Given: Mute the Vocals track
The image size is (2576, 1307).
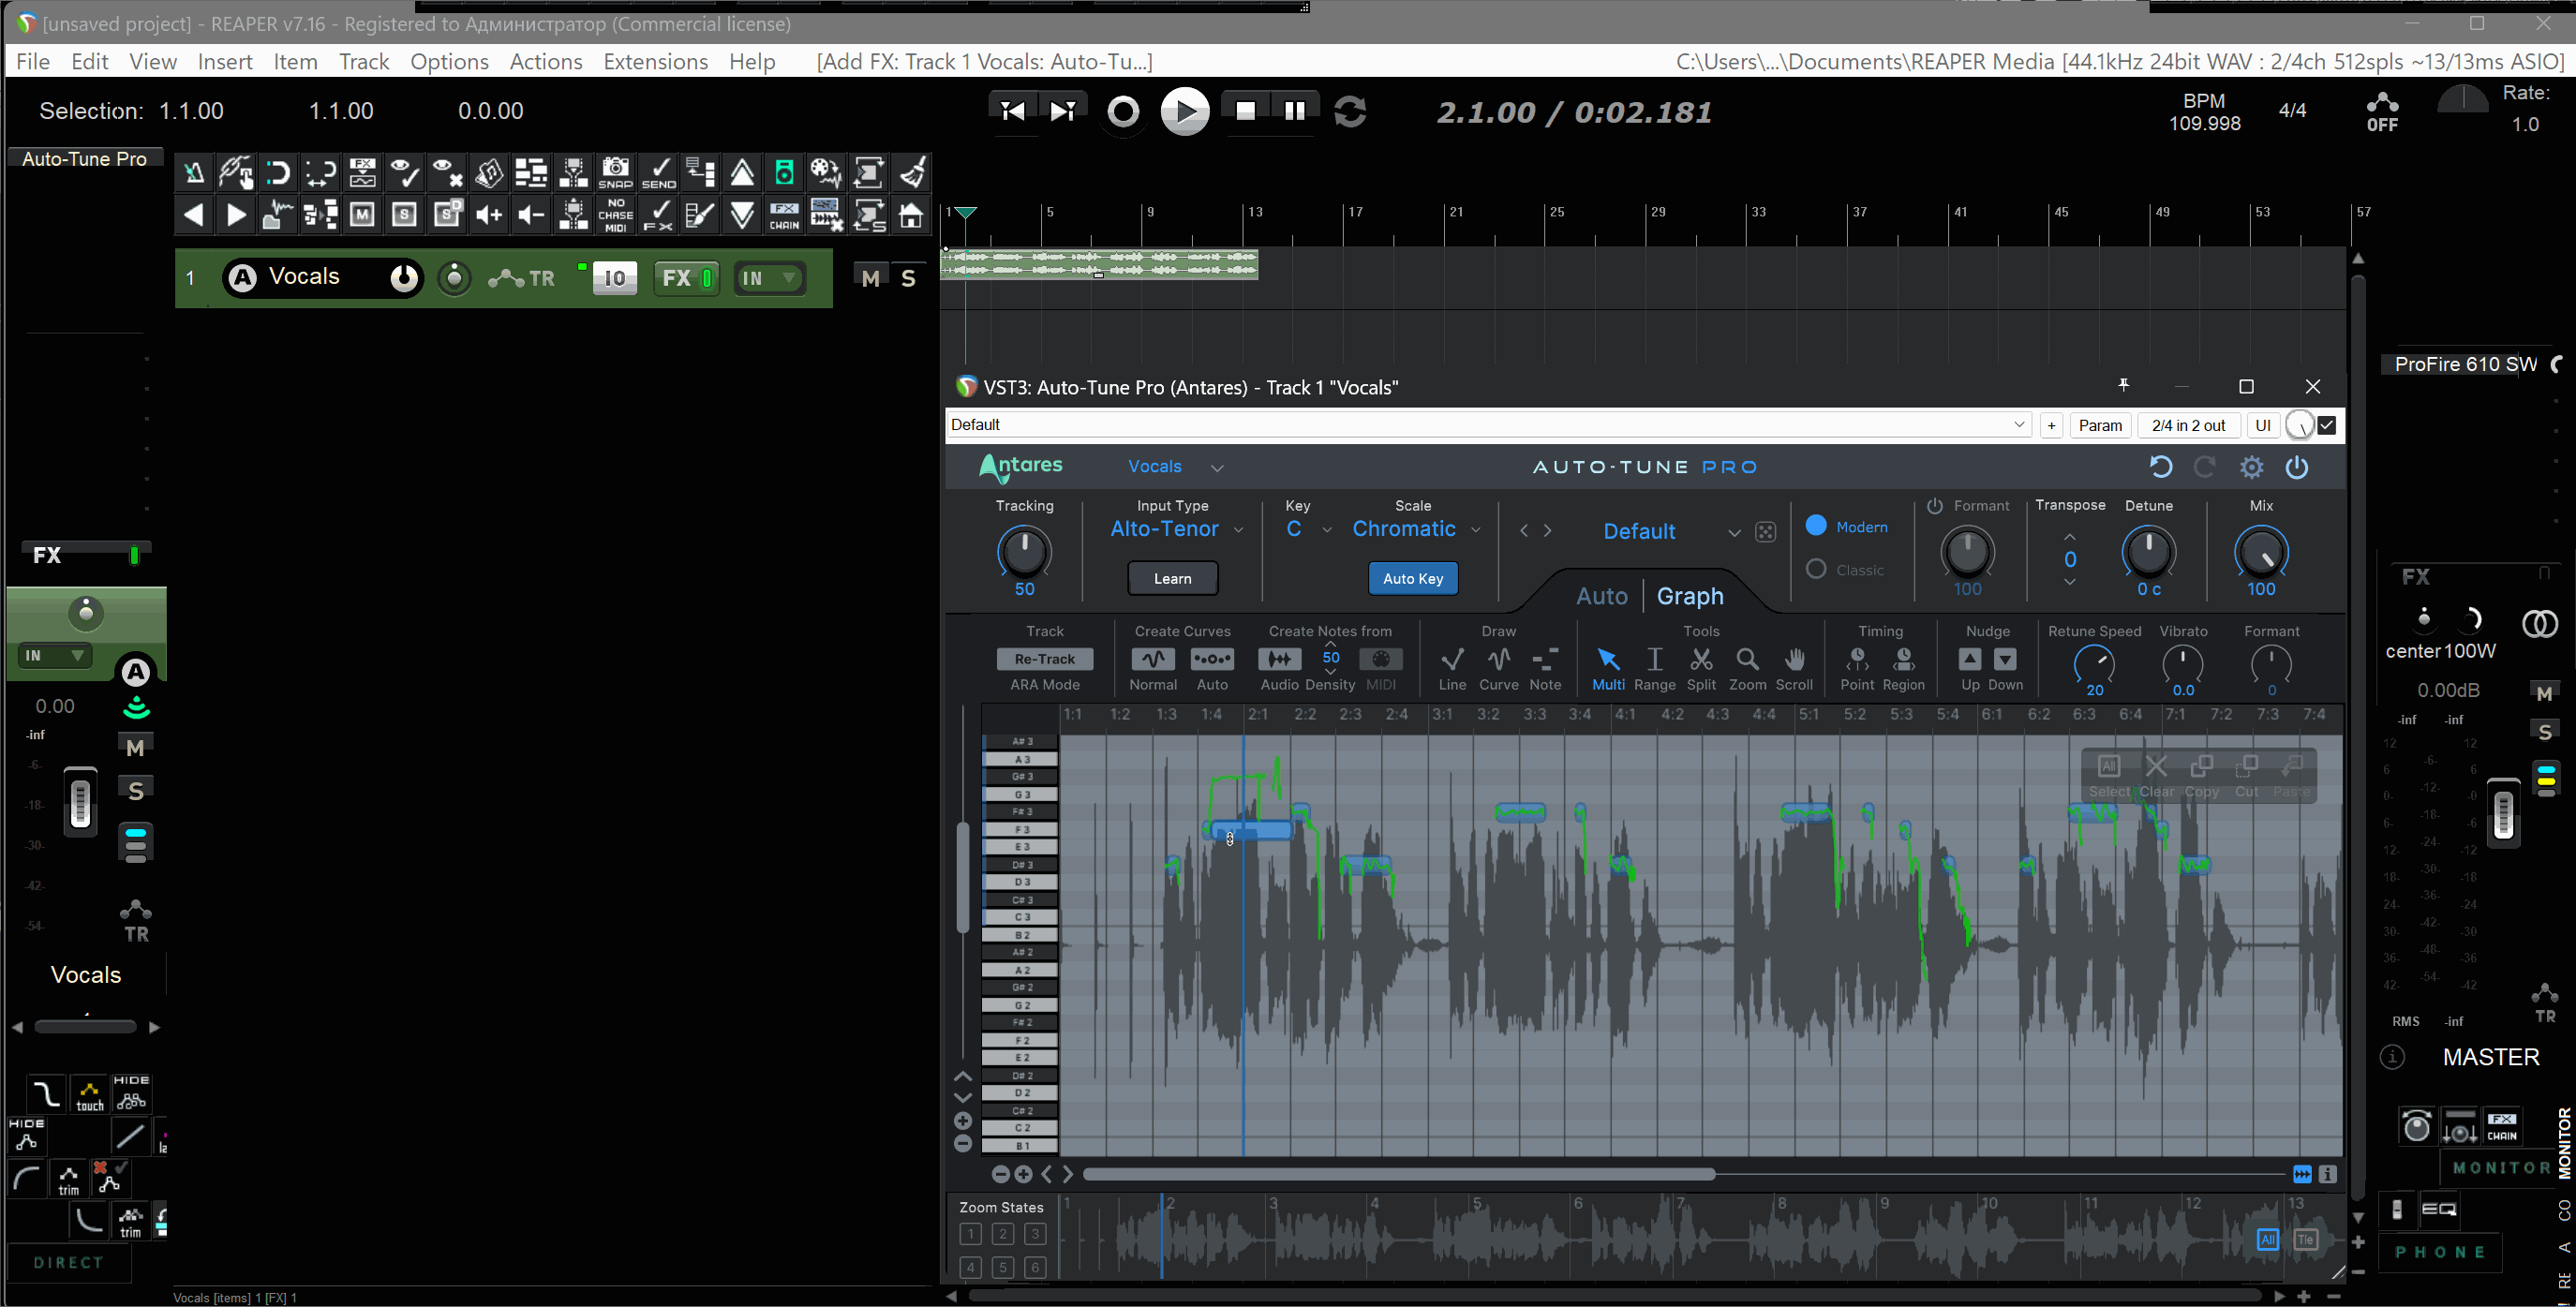Looking at the screenshot, I should click(x=870, y=278).
